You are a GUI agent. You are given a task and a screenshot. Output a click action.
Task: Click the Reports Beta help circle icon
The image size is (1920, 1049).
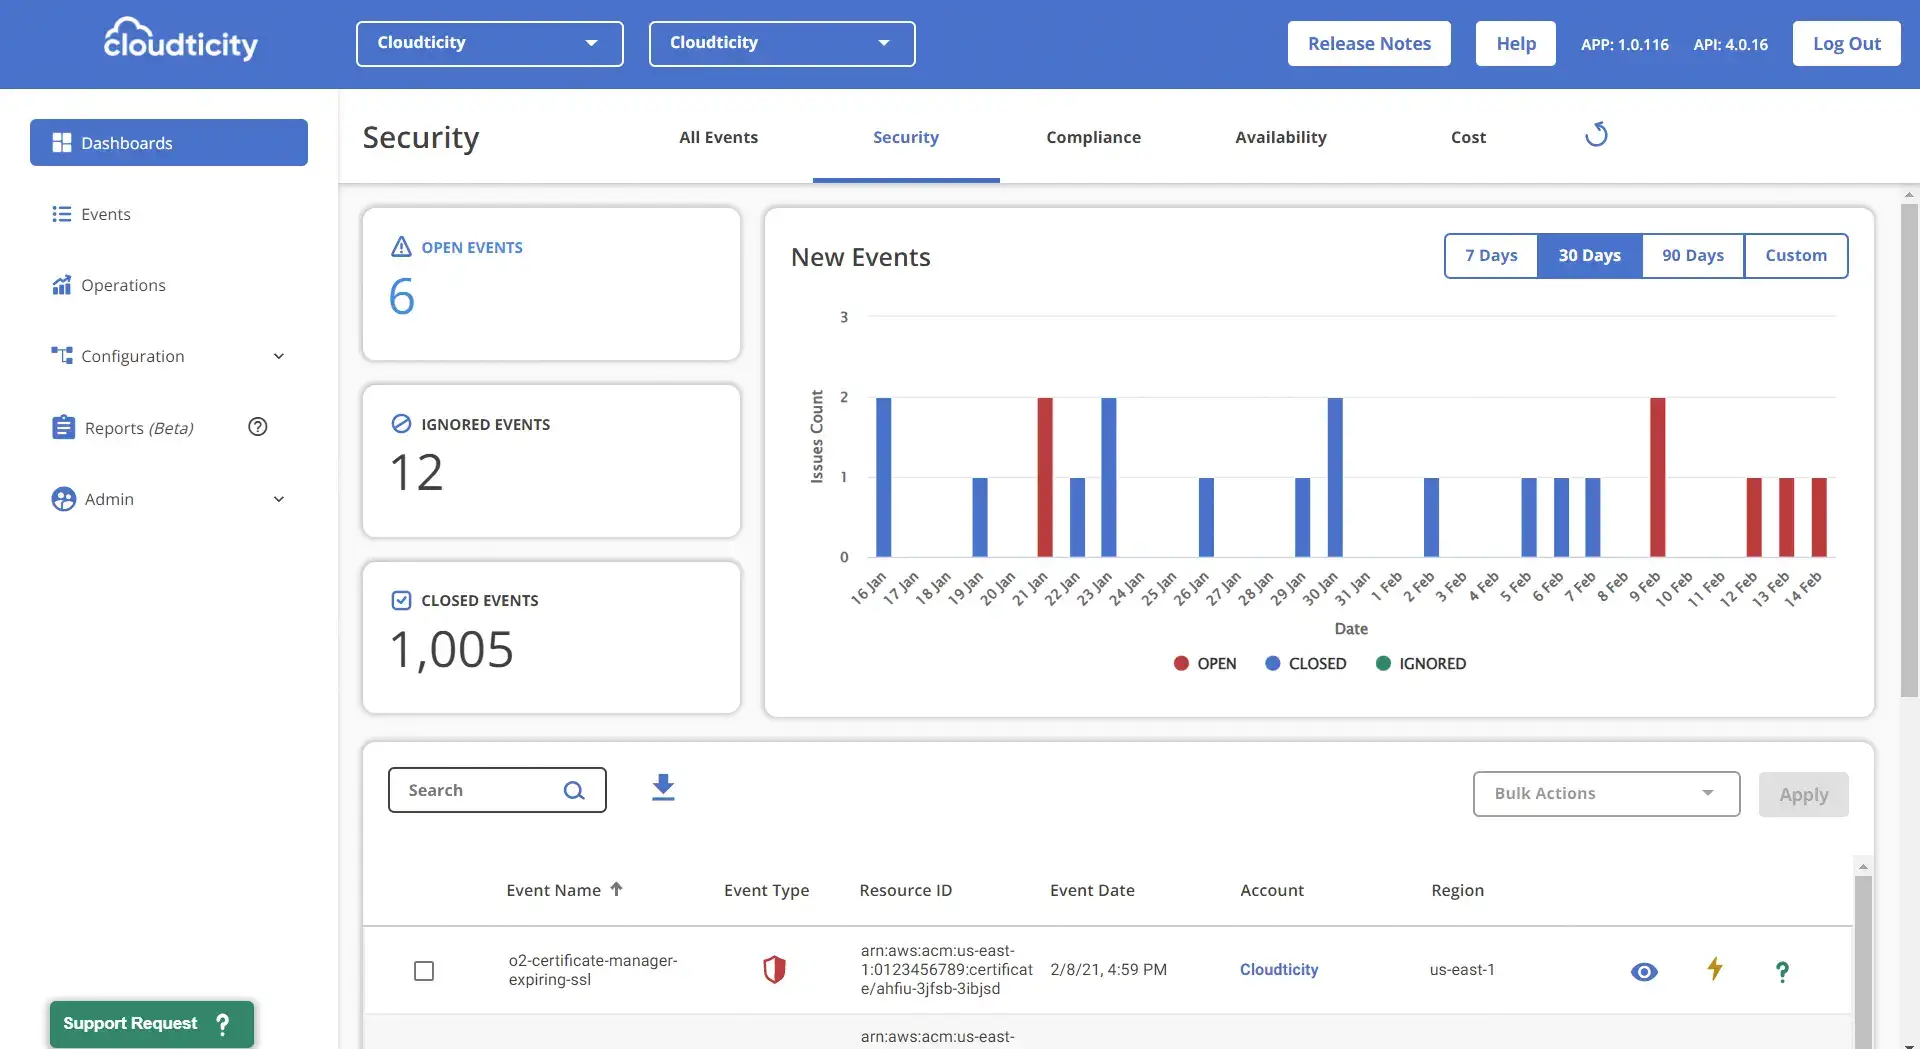tap(258, 427)
